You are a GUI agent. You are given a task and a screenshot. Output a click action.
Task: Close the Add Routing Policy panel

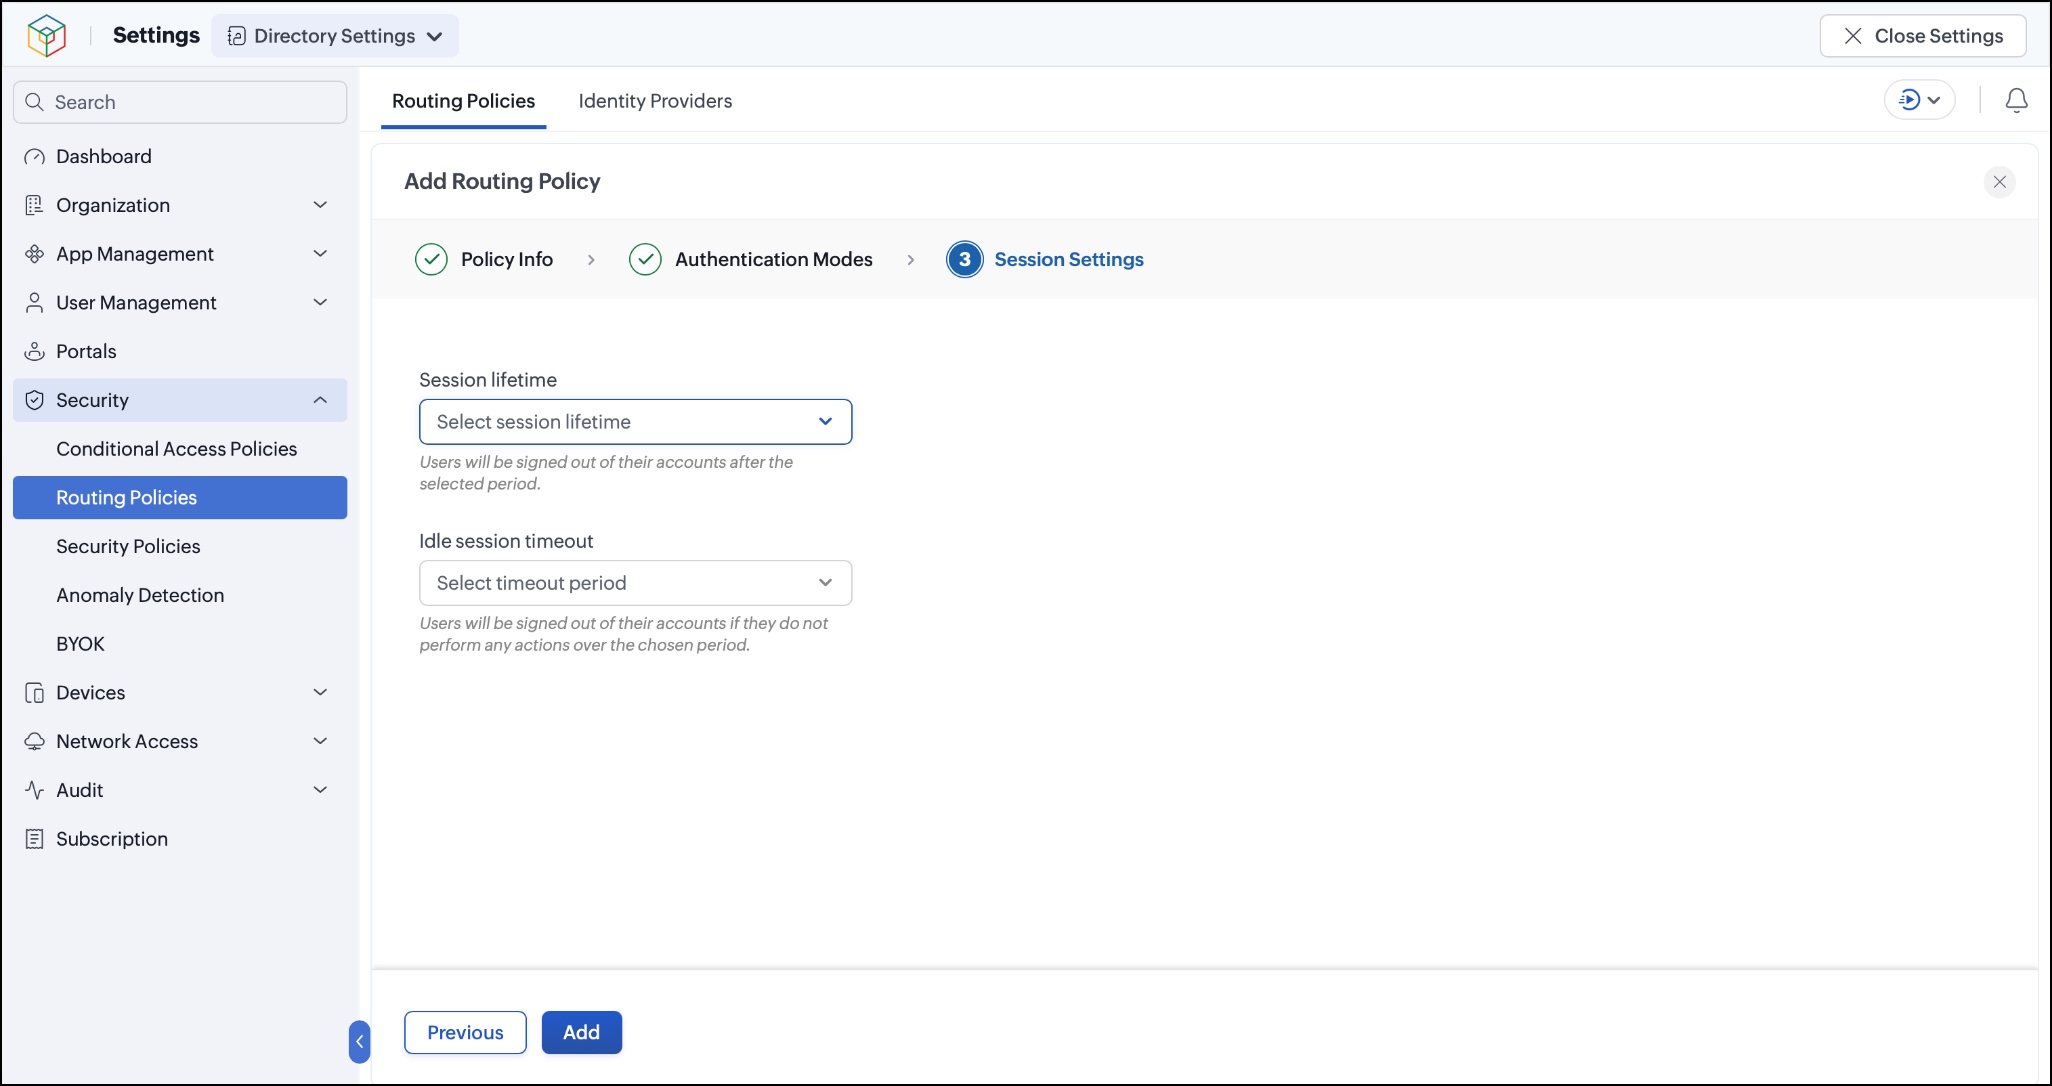tap(2000, 182)
